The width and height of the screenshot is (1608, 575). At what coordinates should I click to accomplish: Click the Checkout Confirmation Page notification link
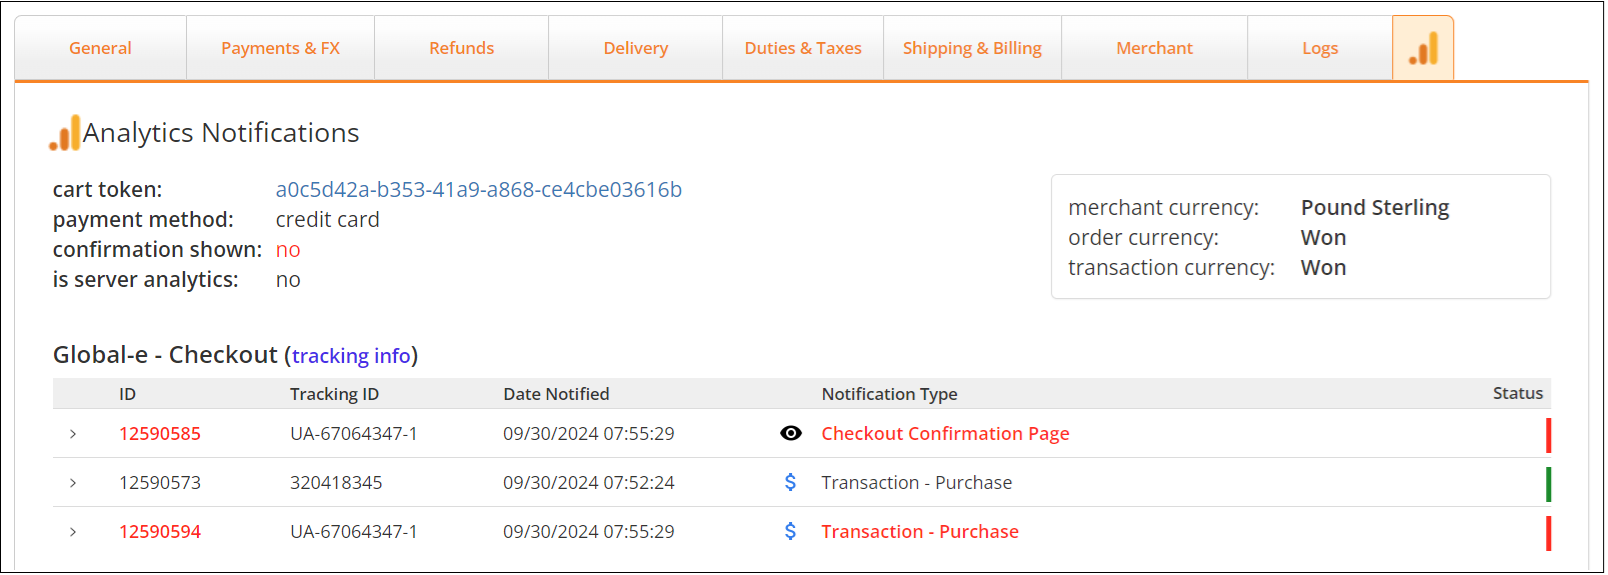[x=945, y=433]
